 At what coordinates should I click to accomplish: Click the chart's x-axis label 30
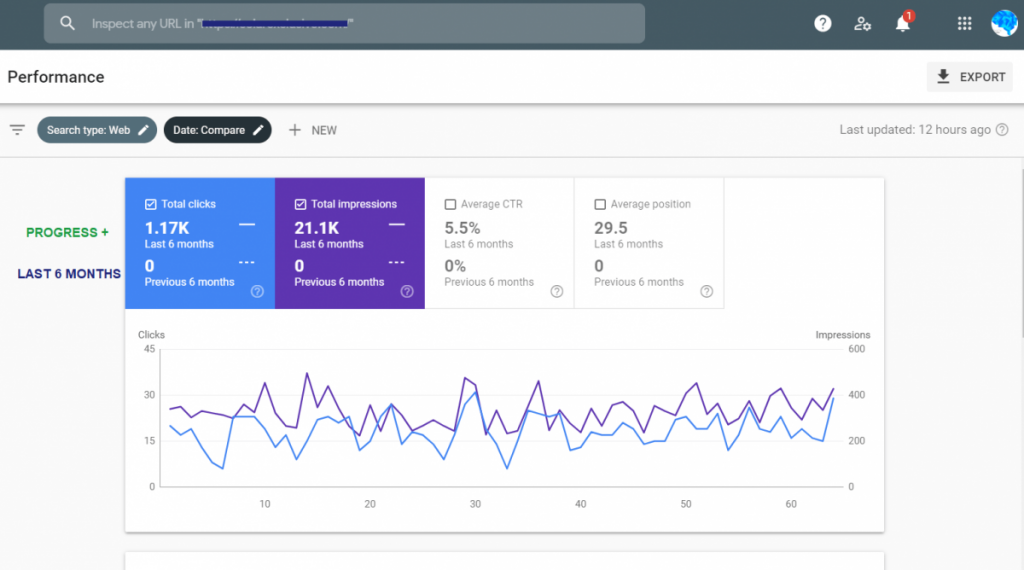pyautogui.click(x=475, y=504)
